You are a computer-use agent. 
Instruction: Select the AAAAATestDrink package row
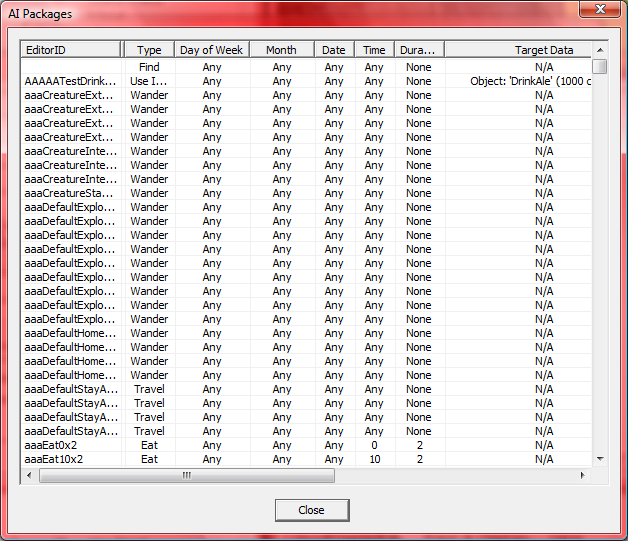[70, 81]
